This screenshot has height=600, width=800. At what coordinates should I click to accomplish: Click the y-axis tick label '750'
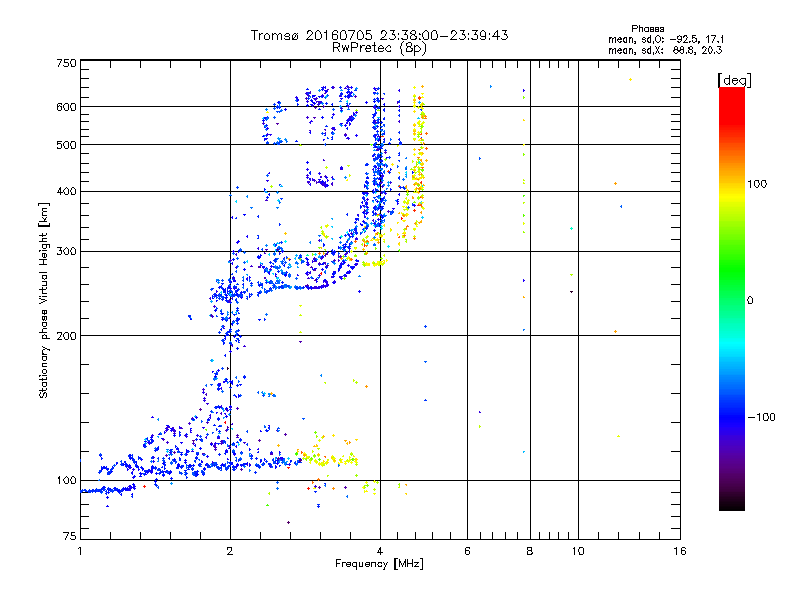pyautogui.click(x=66, y=63)
